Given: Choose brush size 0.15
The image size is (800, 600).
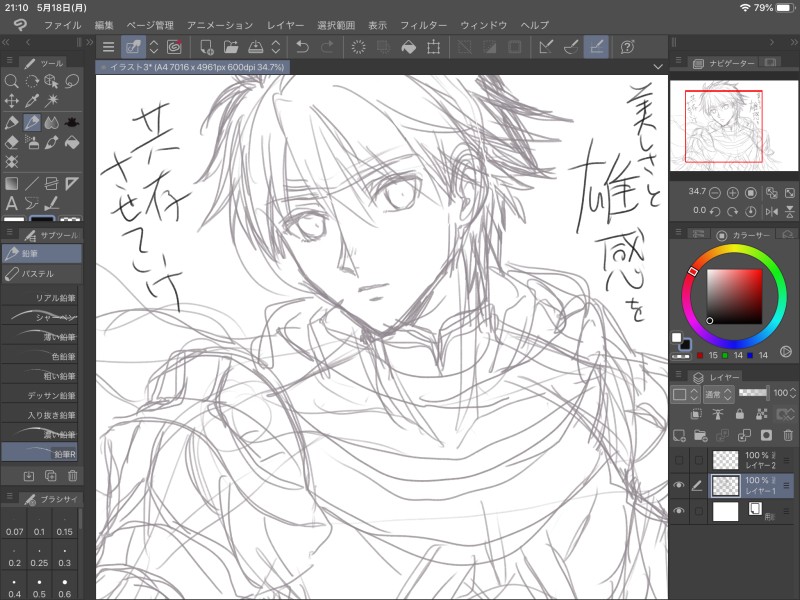Looking at the screenshot, I should pyautogui.click(x=64, y=525).
